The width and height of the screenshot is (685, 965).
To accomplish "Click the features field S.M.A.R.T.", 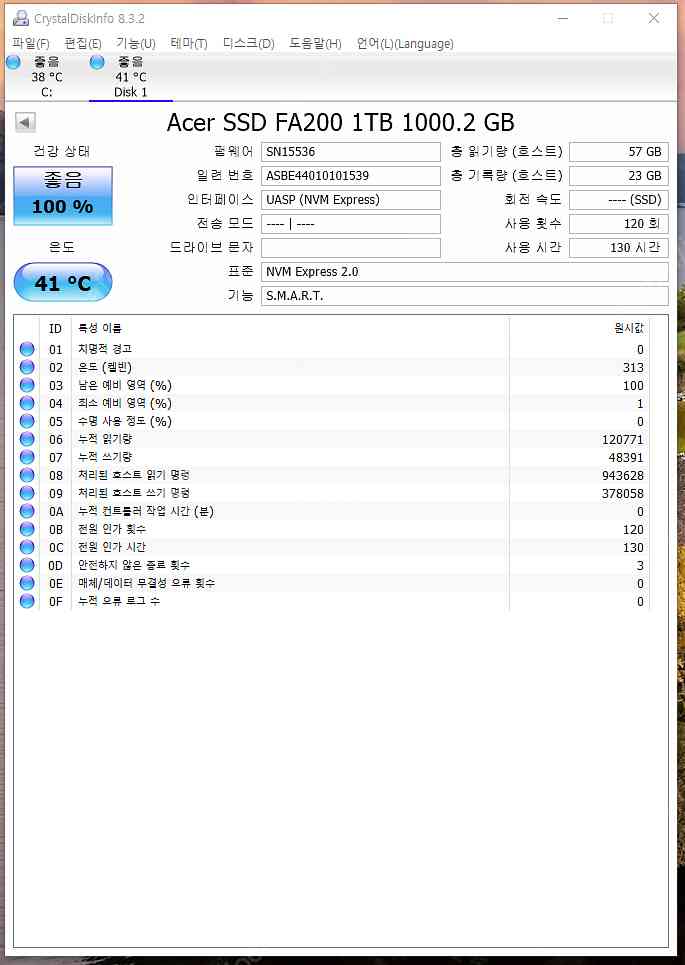I will tap(465, 295).
